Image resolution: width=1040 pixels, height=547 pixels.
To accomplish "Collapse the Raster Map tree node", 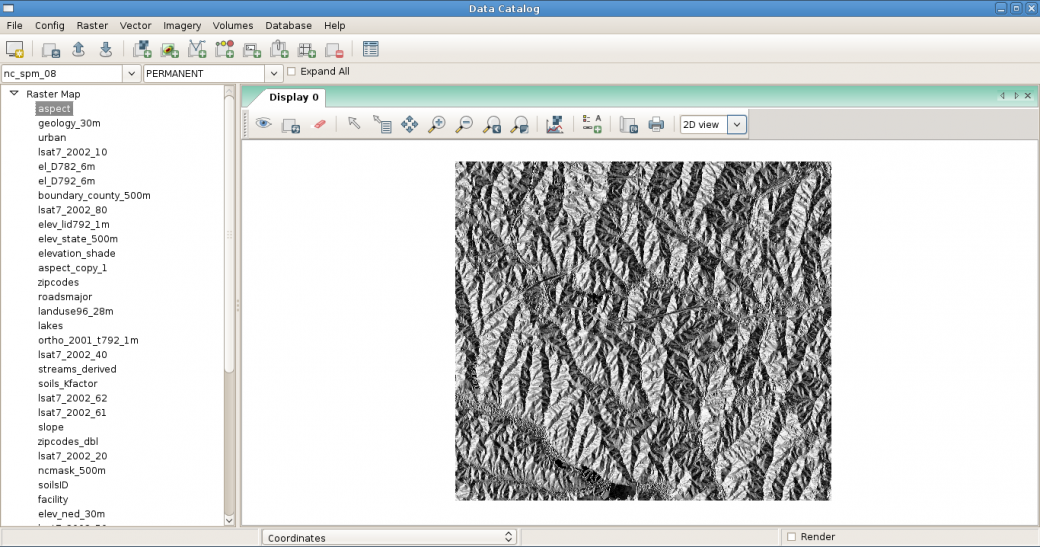I will point(14,94).
